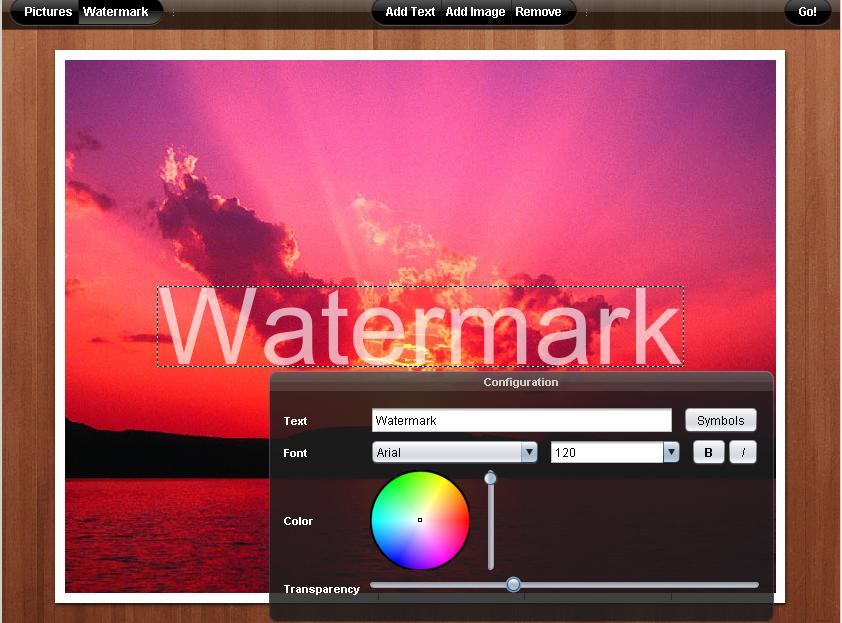Adjust the Transparency slider handle
The image size is (842, 623).
(513, 583)
